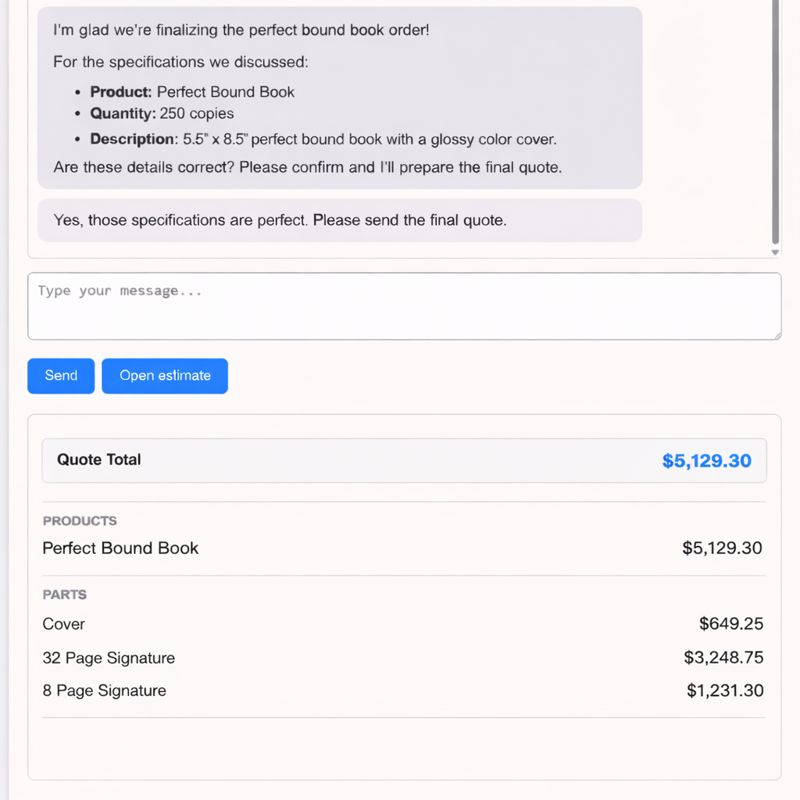The width and height of the screenshot is (800, 800).
Task: Expand the PRODUCTS section header
Action: 80,521
